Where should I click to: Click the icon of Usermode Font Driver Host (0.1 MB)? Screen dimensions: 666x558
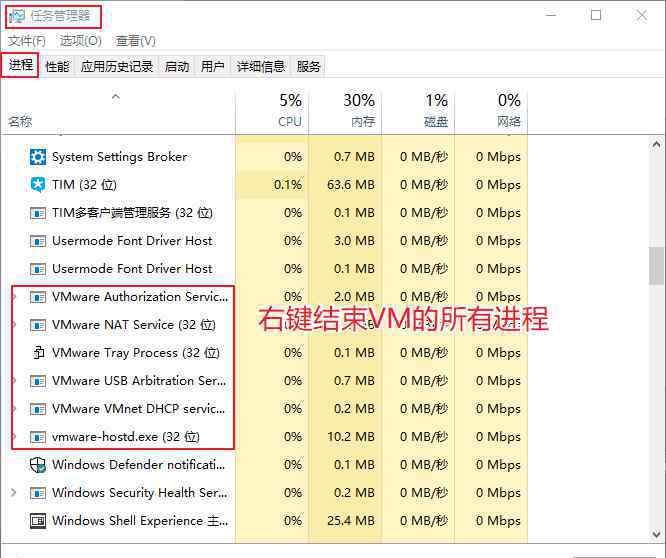[38, 269]
